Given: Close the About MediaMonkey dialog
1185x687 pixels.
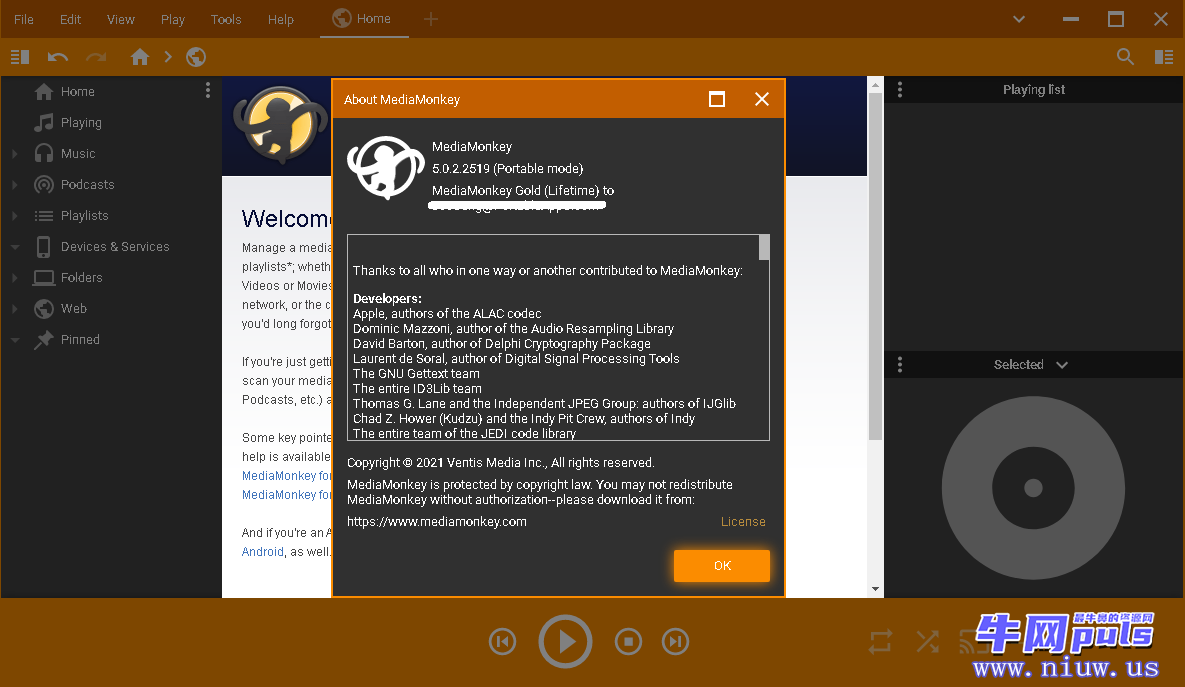Looking at the screenshot, I should (762, 99).
